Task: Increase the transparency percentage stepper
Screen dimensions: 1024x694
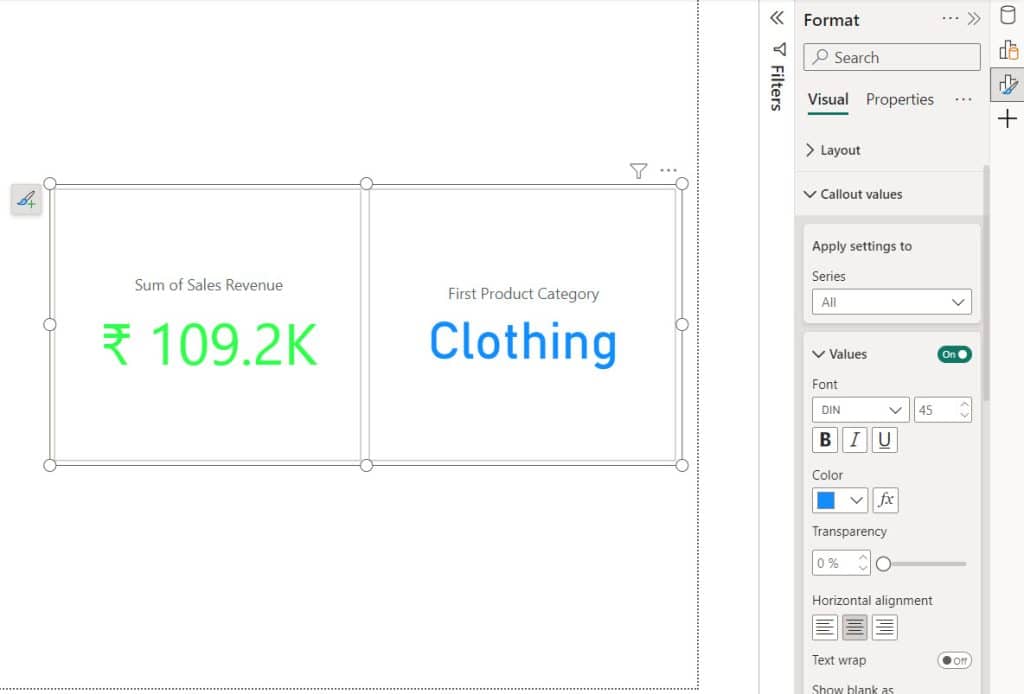Action: click(x=863, y=558)
